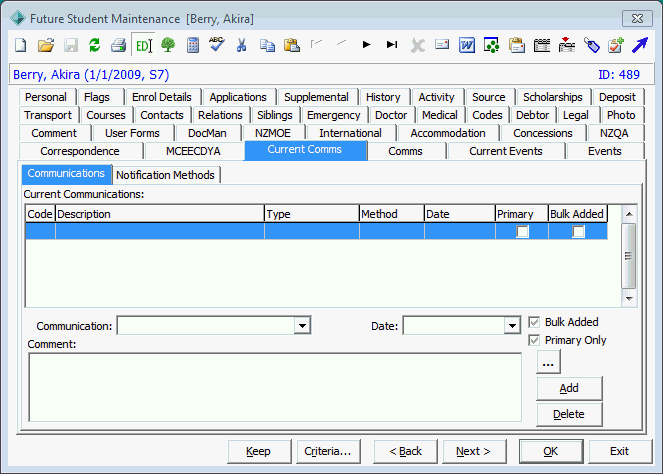
Task: Click the Method column header
Action: tap(392, 214)
